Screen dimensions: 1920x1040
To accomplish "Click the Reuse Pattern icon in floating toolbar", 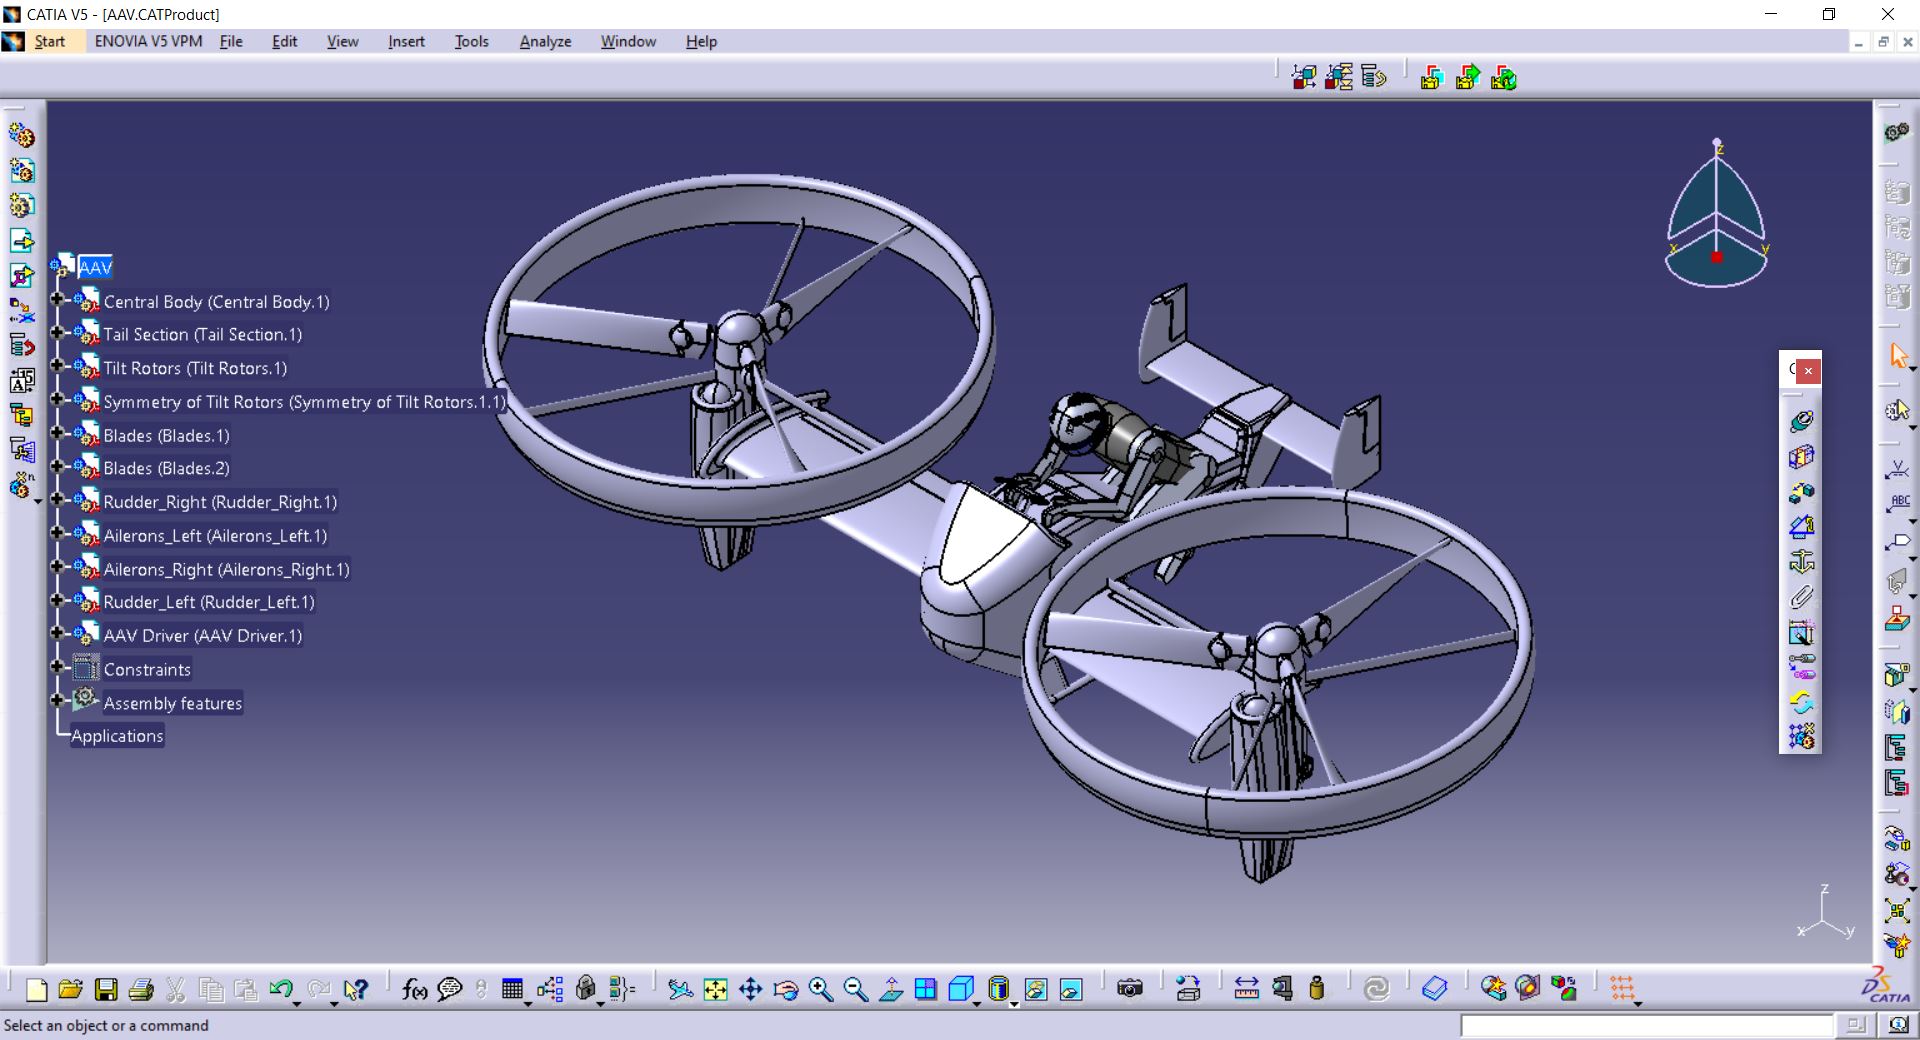I will [1801, 737].
